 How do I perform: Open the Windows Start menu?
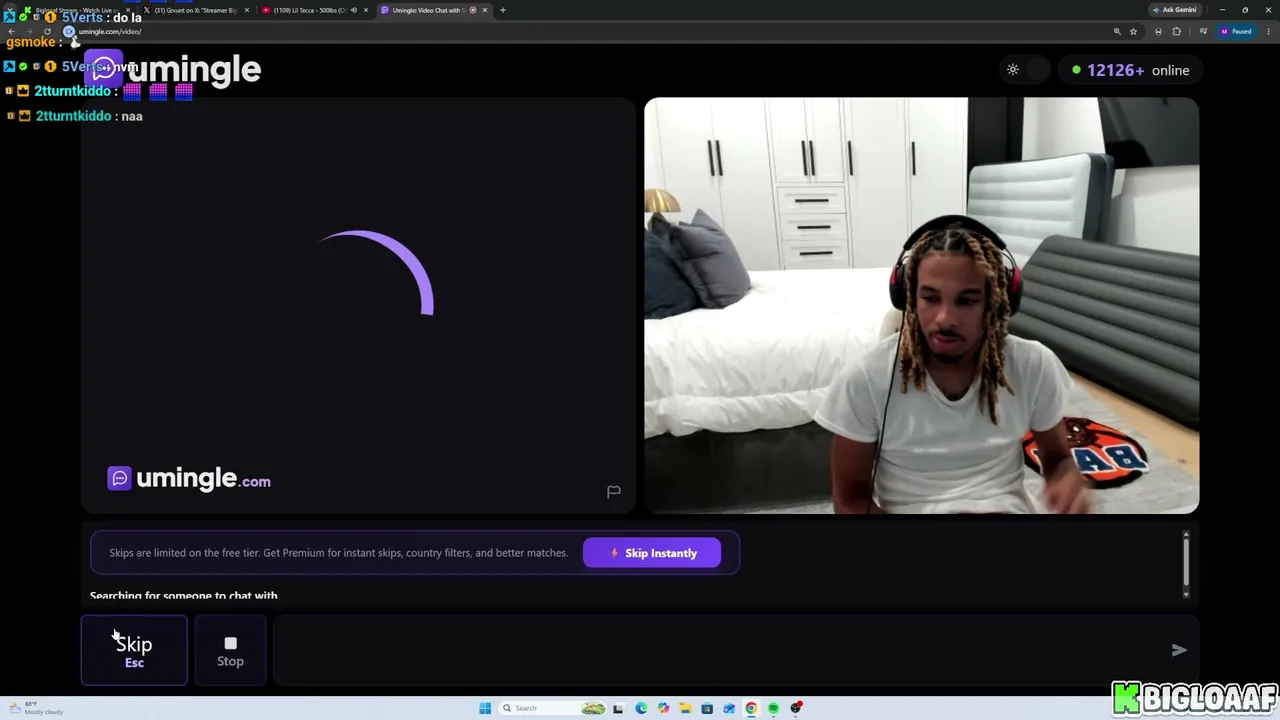tap(485, 708)
